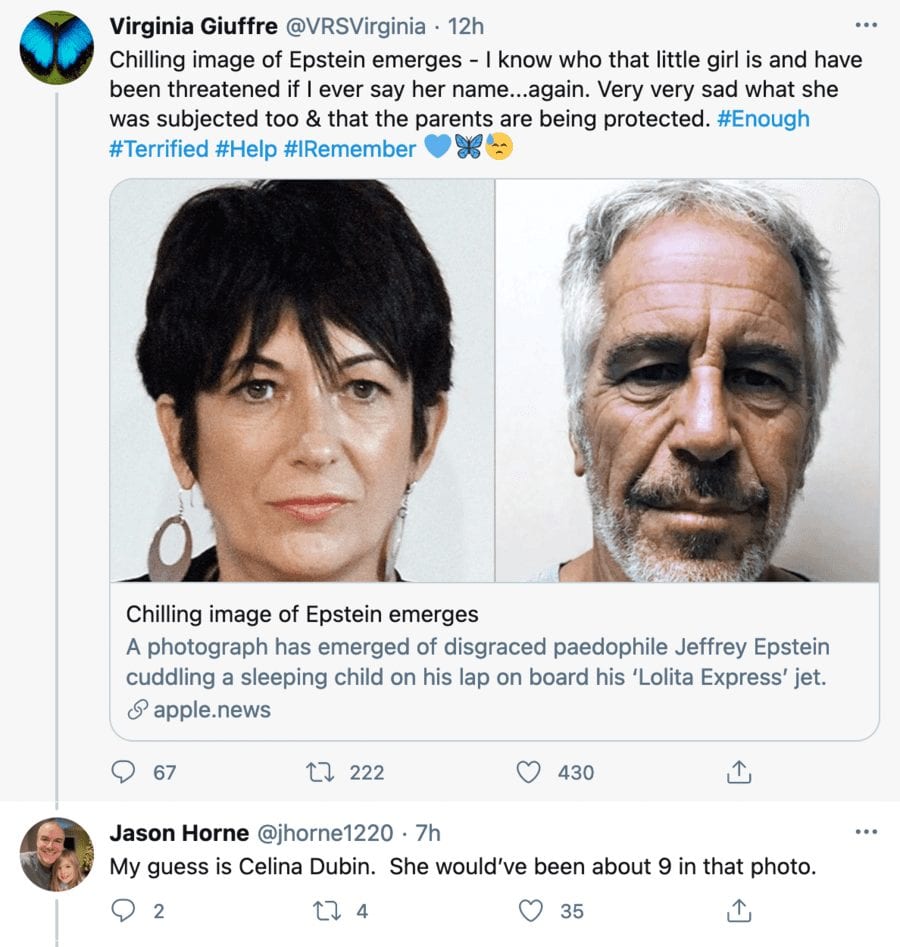Screen dimensions: 900x947
Task: Click the article headline in link card
Action: [302, 614]
